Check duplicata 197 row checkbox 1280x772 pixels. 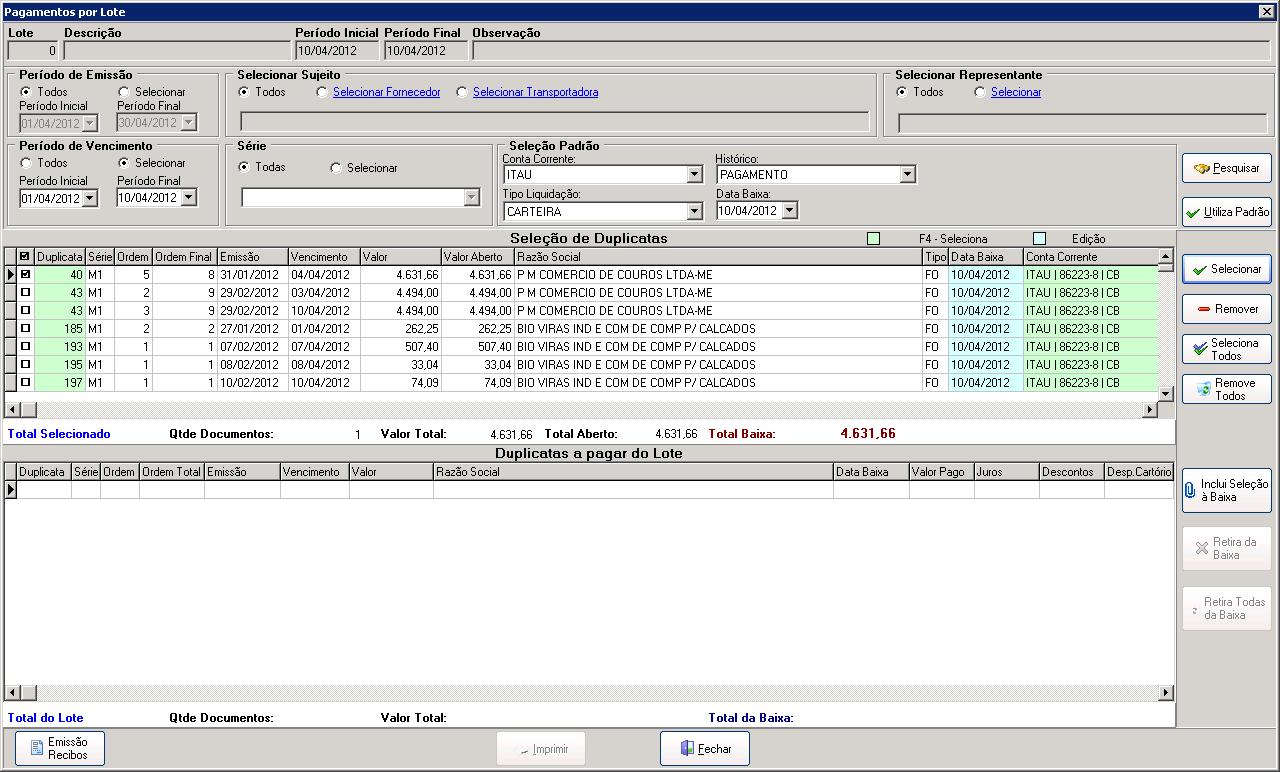tap(25, 382)
